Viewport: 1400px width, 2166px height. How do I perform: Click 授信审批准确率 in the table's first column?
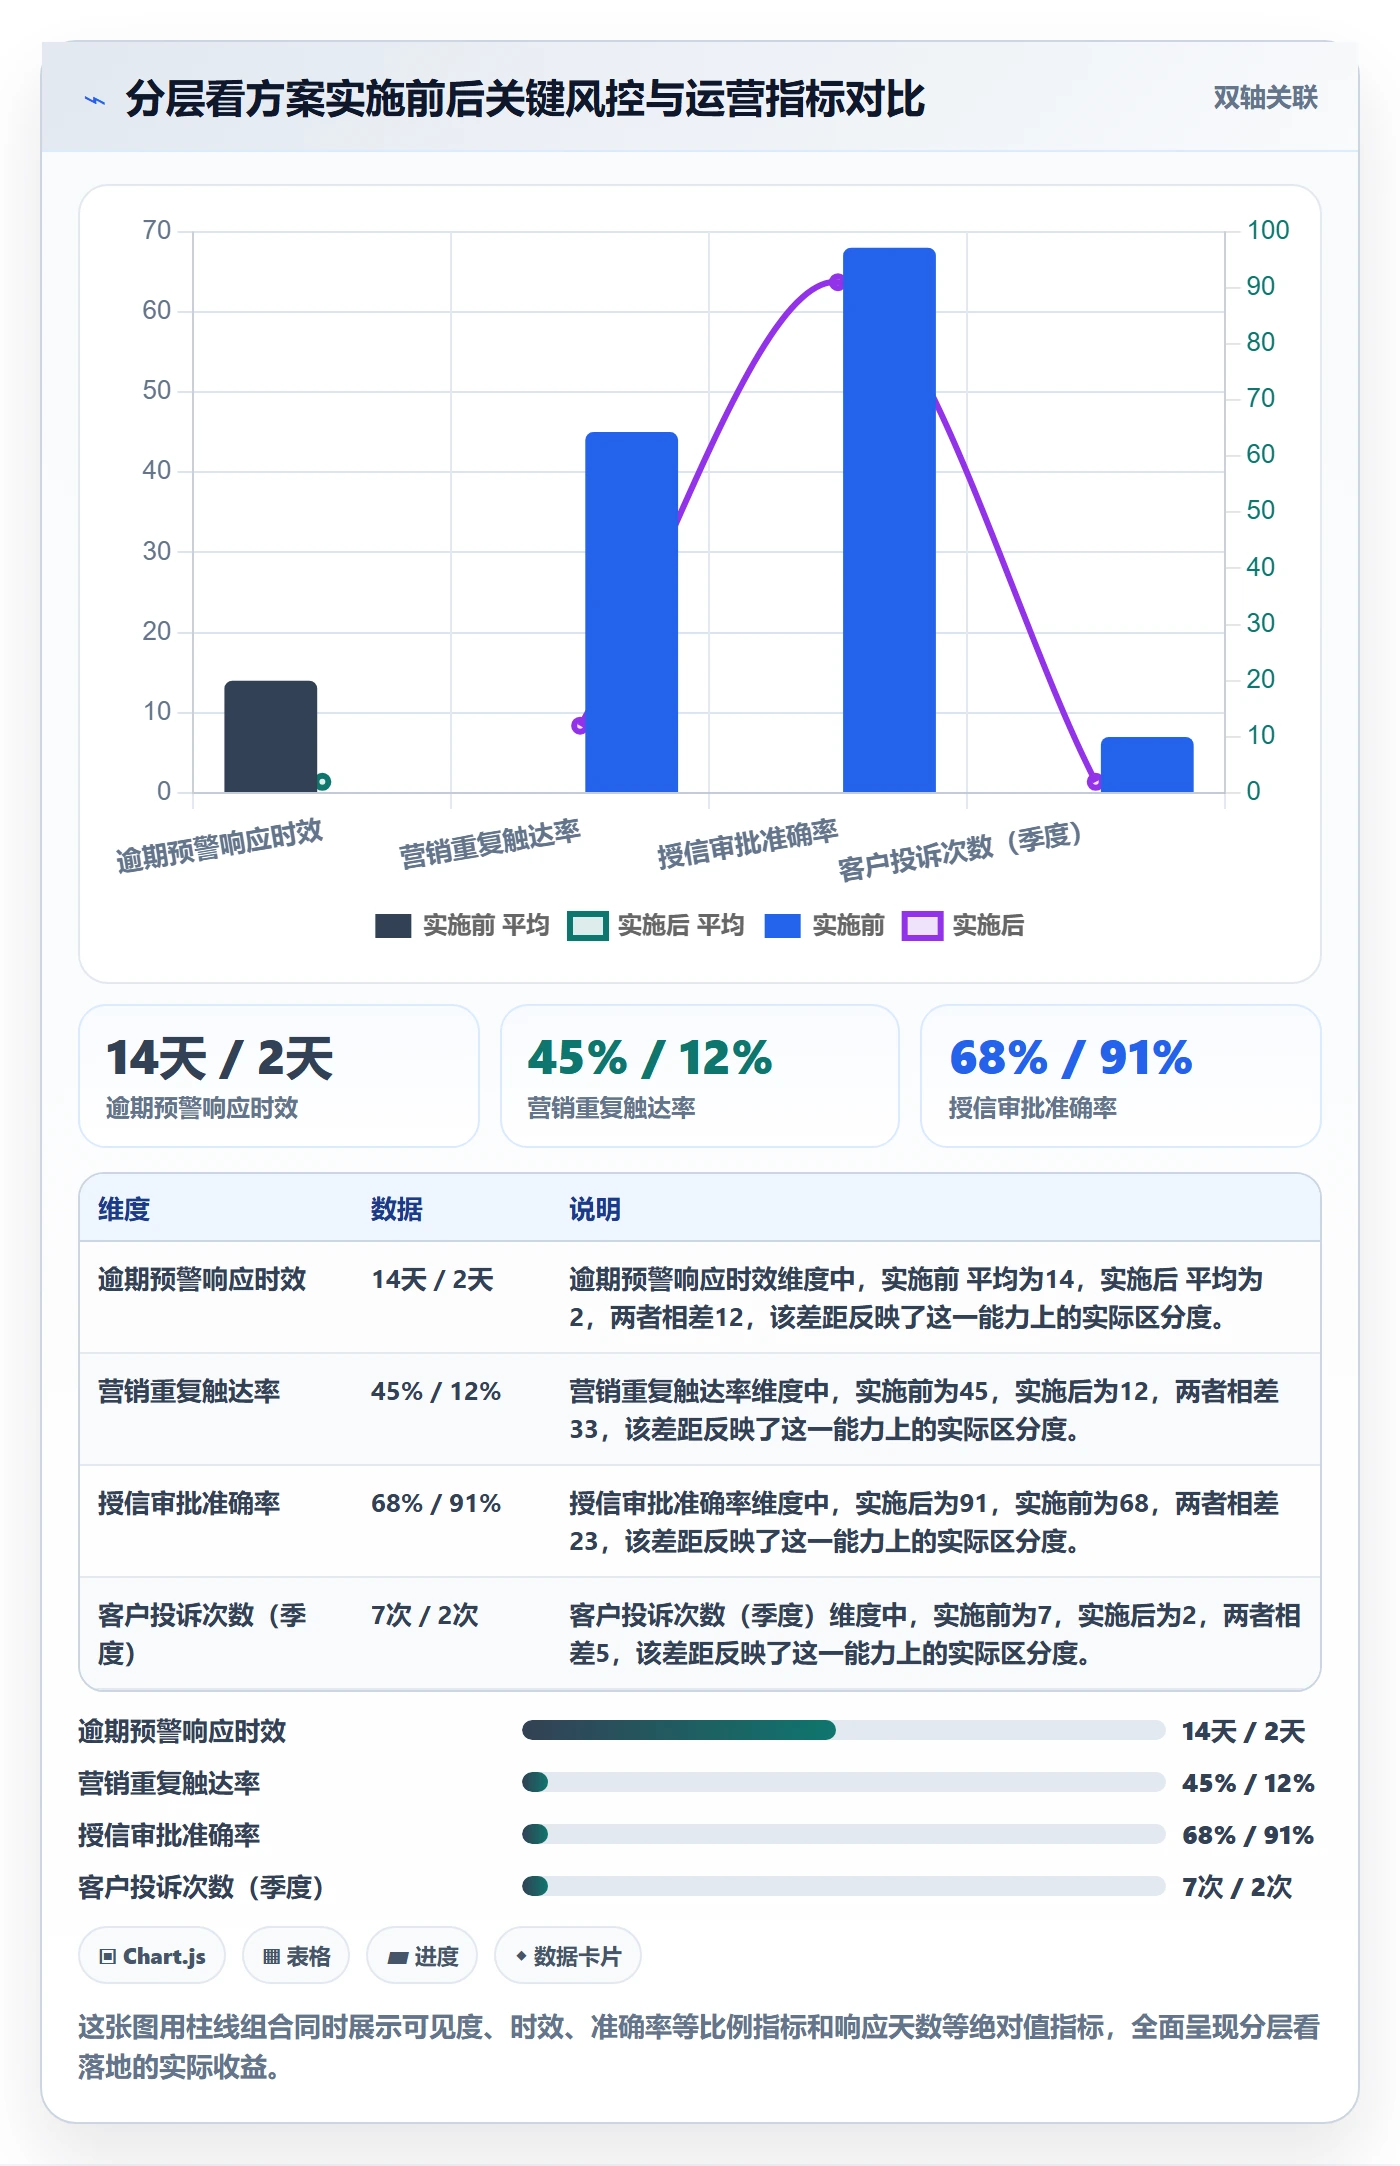tap(189, 1504)
